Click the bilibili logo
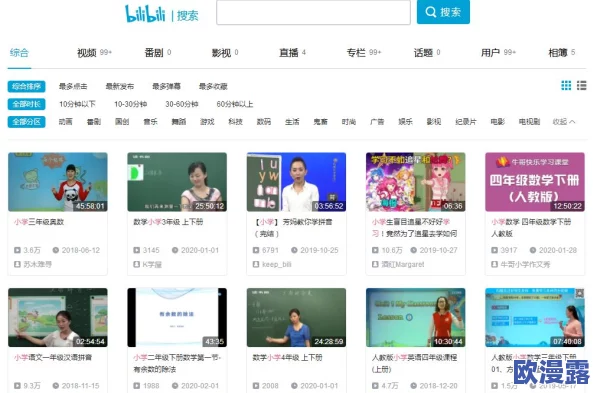The image size is (594, 393). (145, 13)
